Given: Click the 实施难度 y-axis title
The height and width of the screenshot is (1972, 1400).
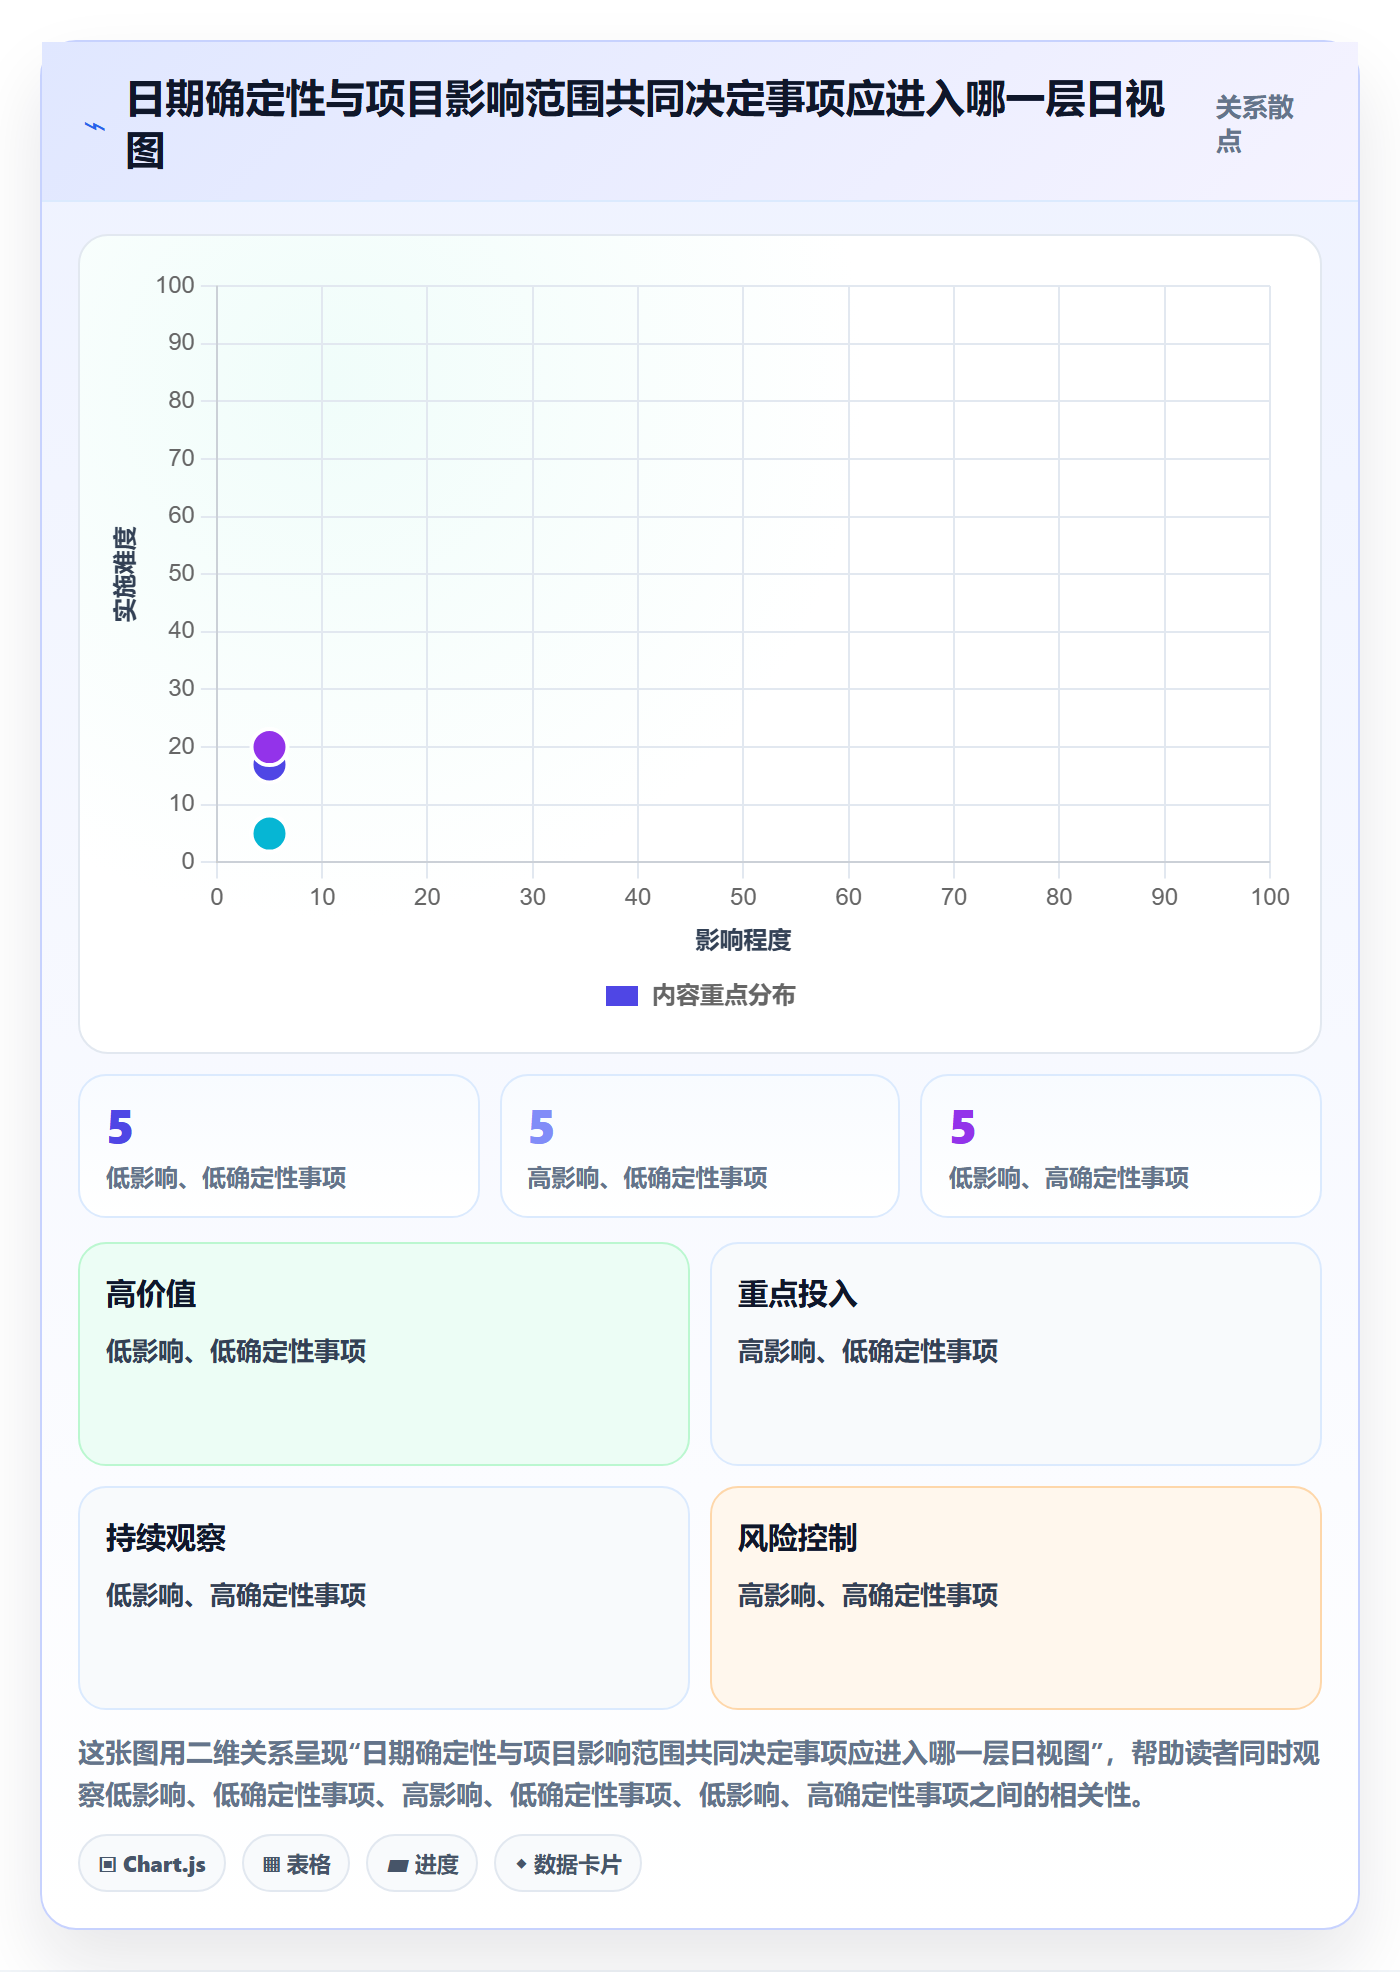Looking at the screenshot, I should [x=125, y=574].
